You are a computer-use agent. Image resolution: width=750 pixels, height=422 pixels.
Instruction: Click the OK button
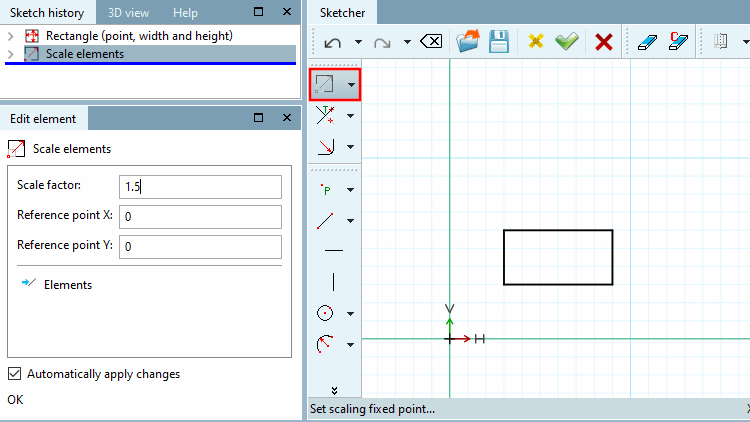(15, 400)
